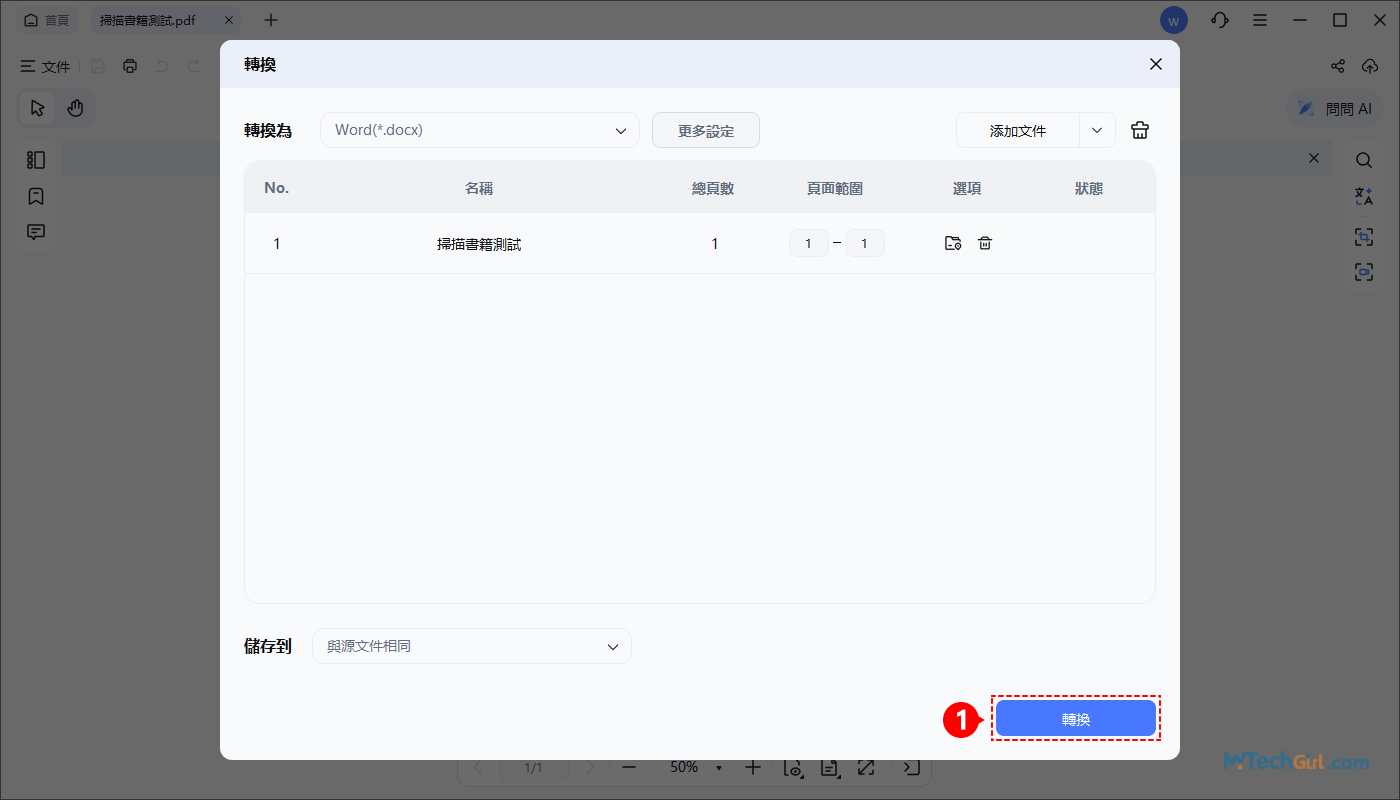Image resolution: width=1400 pixels, height=800 pixels.
Task: Open the user account avatar W
Action: pos(1174,20)
